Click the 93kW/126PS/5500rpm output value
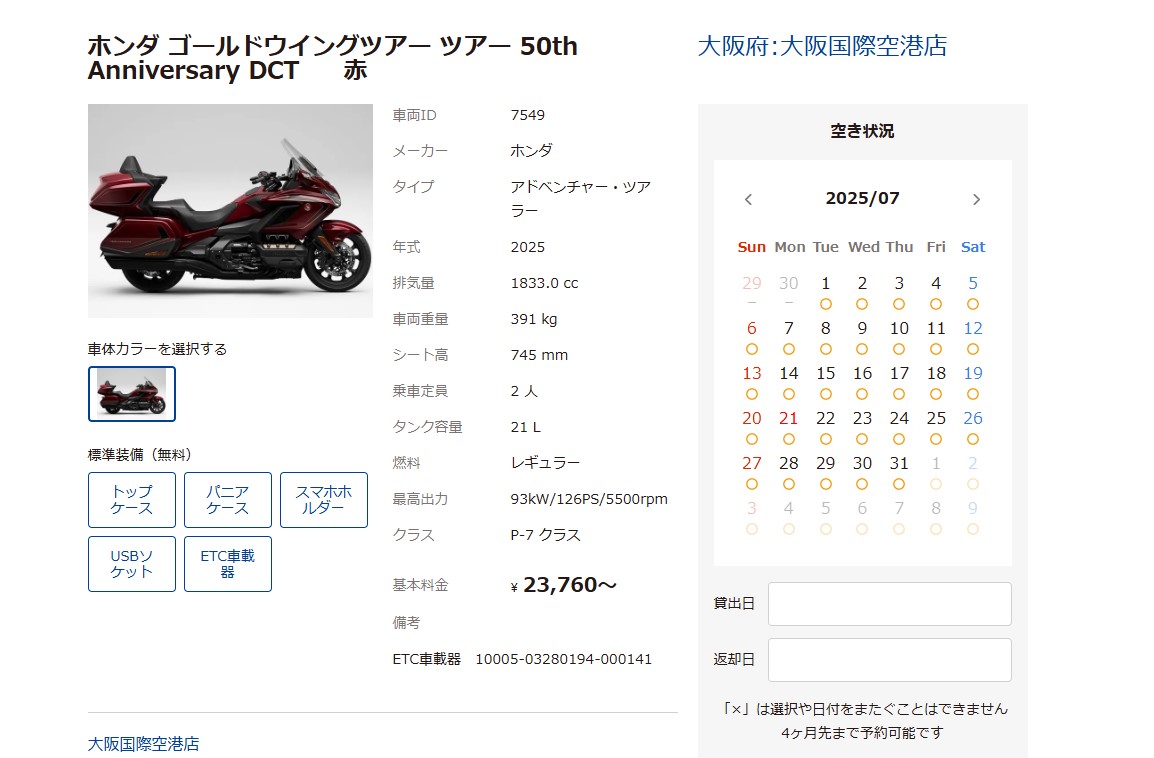Screen dimensions: 1154x758 tap(589, 499)
